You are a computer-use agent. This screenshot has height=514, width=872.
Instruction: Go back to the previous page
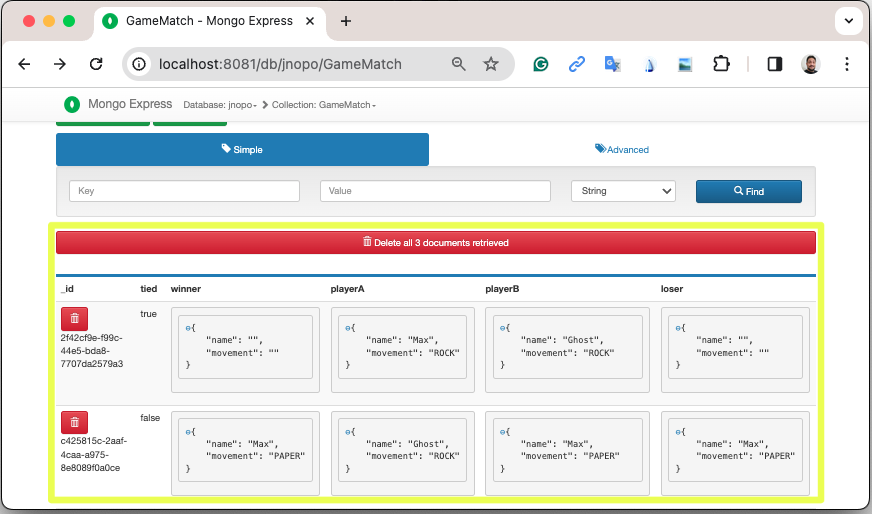click(x=24, y=64)
